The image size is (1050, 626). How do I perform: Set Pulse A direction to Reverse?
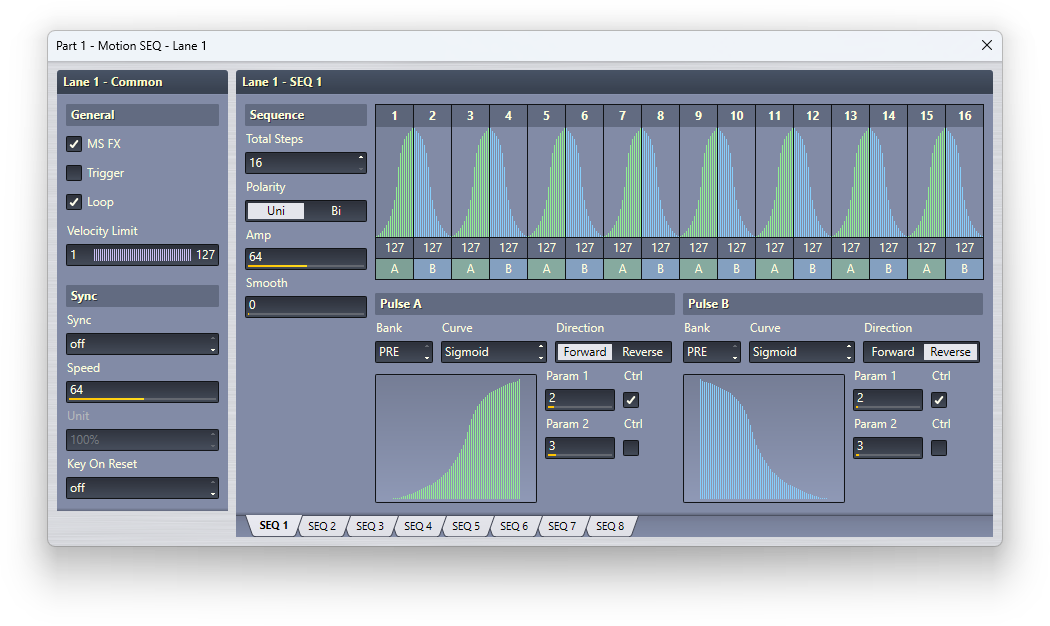[642, 352]
